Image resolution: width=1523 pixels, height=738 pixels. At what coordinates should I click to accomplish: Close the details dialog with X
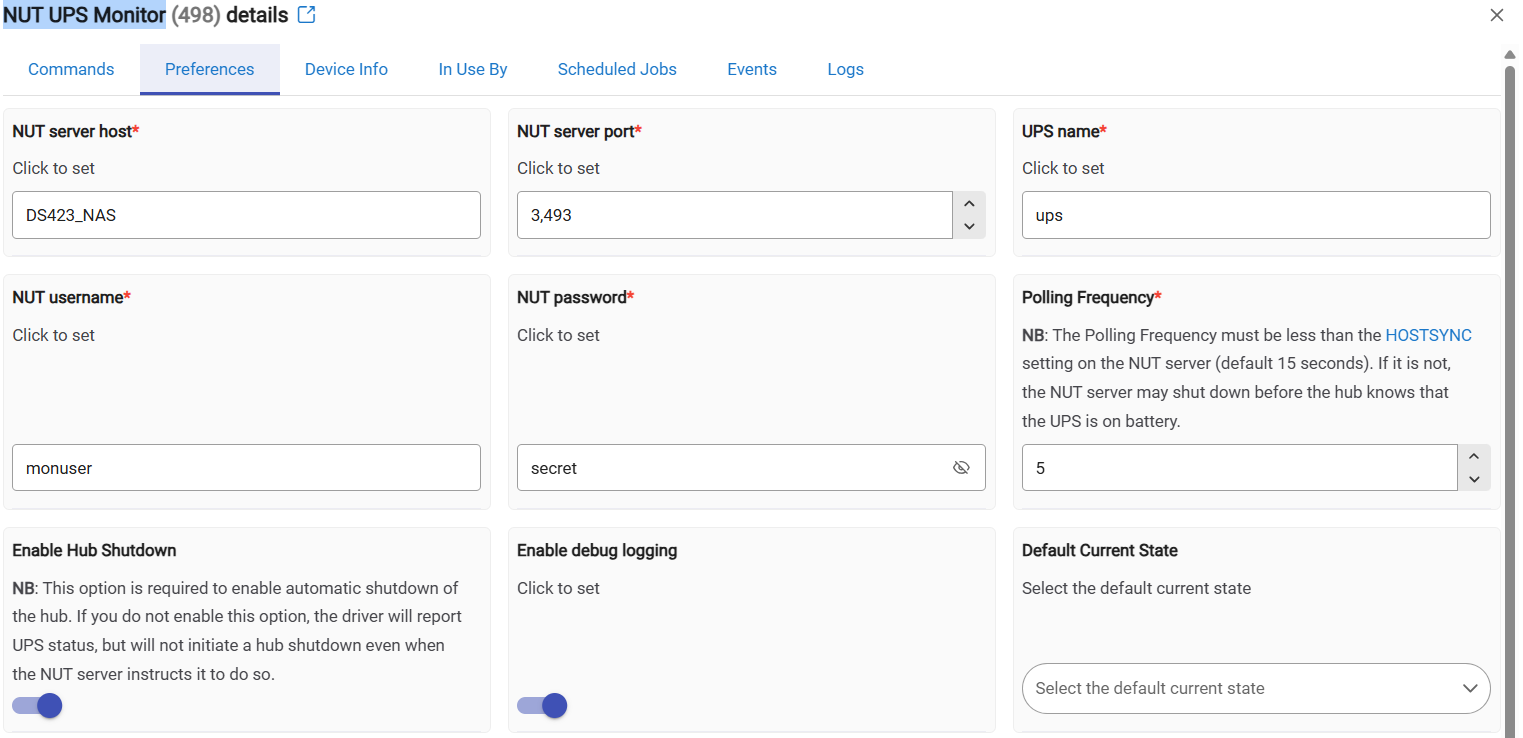click(1497, 15)
